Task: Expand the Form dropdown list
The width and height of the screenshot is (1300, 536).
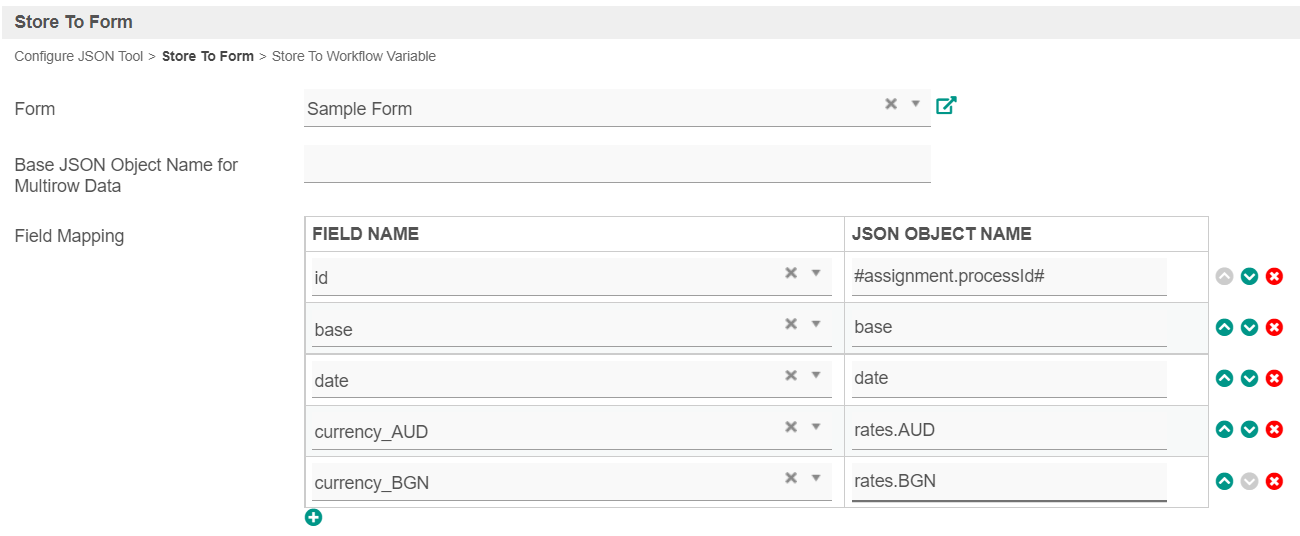Action: tap(915, 104)
